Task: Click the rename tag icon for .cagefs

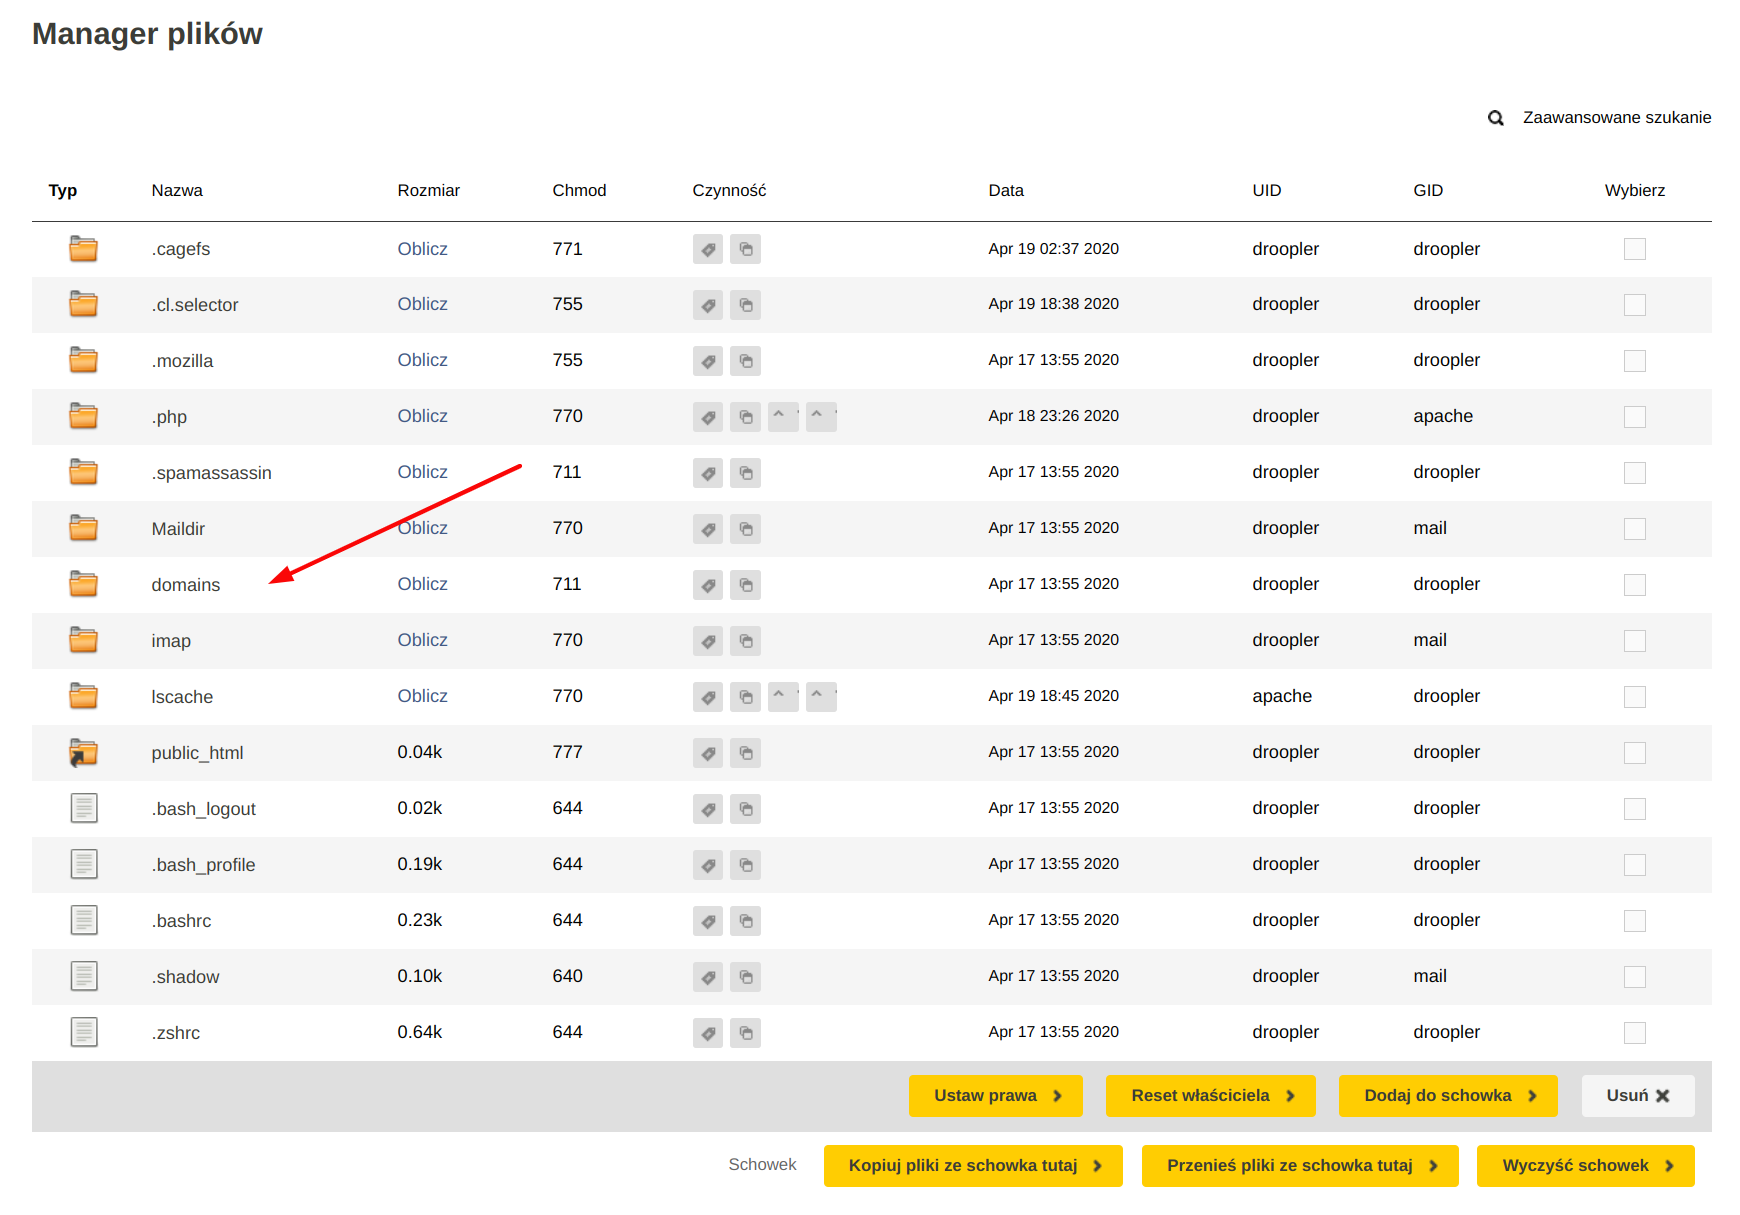Action: (708, 249)
